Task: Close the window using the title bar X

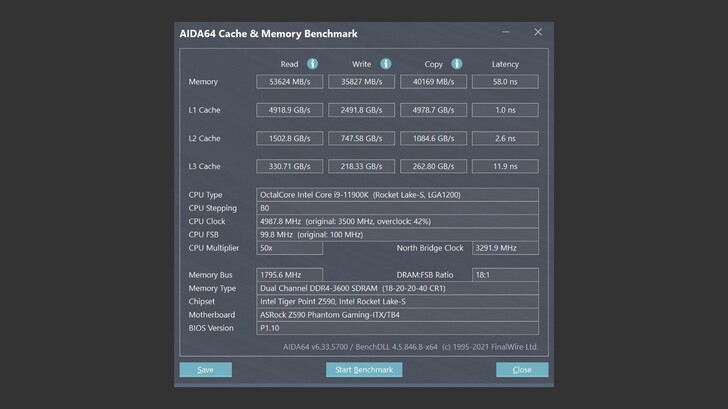Action: [538, 33]
